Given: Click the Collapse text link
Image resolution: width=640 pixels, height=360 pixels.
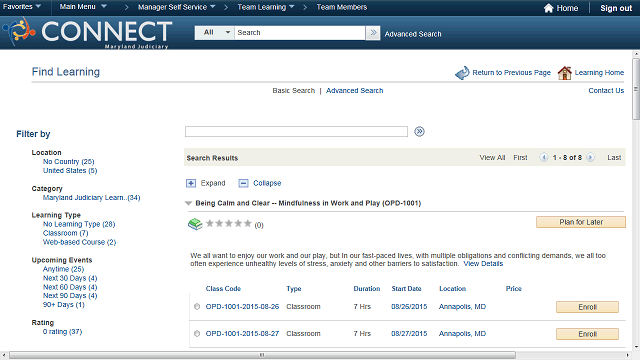Looking at the screenshot, I should [267, 183].
